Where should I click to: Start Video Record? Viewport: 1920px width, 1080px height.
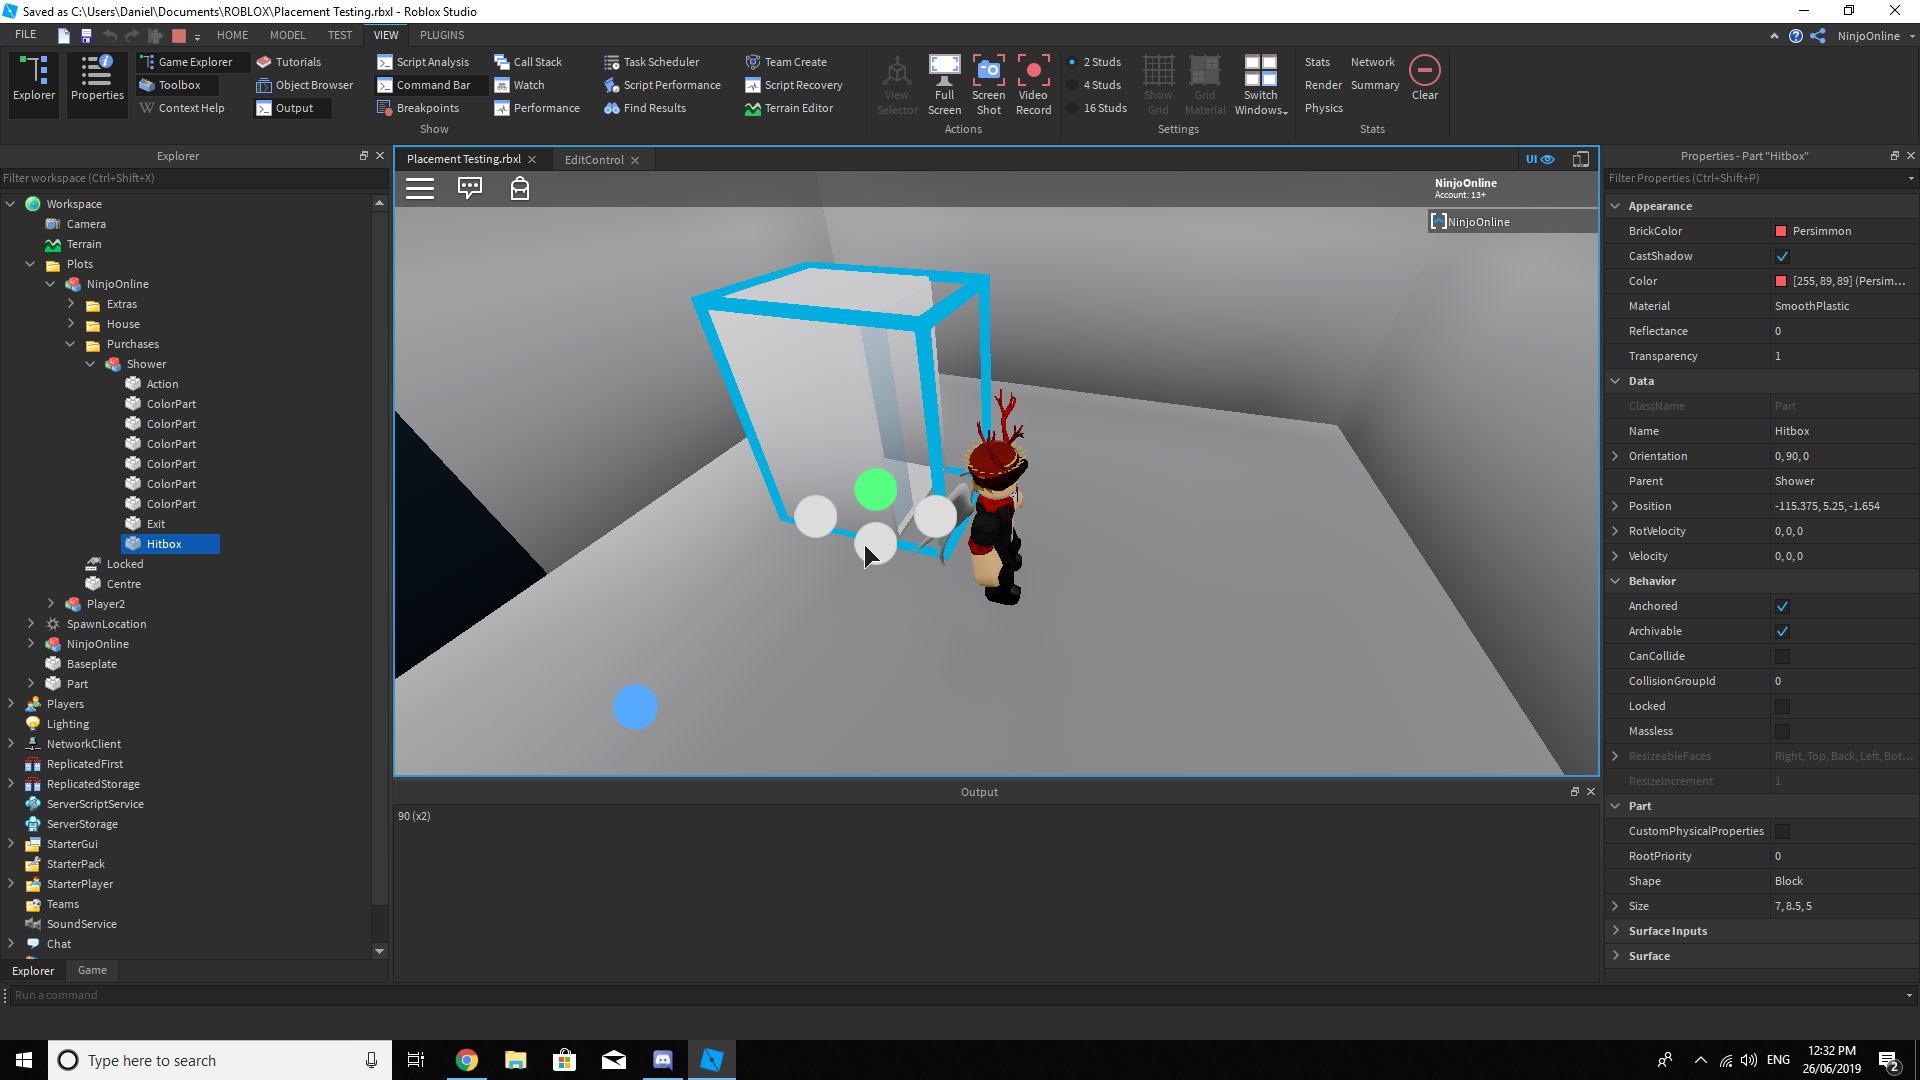point(1033,84)
